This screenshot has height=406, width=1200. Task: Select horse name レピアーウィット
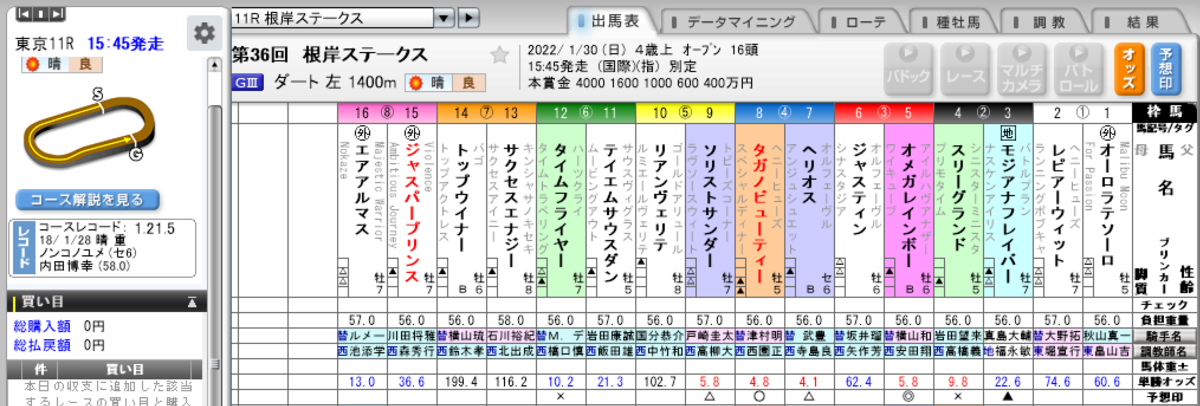1058,203
